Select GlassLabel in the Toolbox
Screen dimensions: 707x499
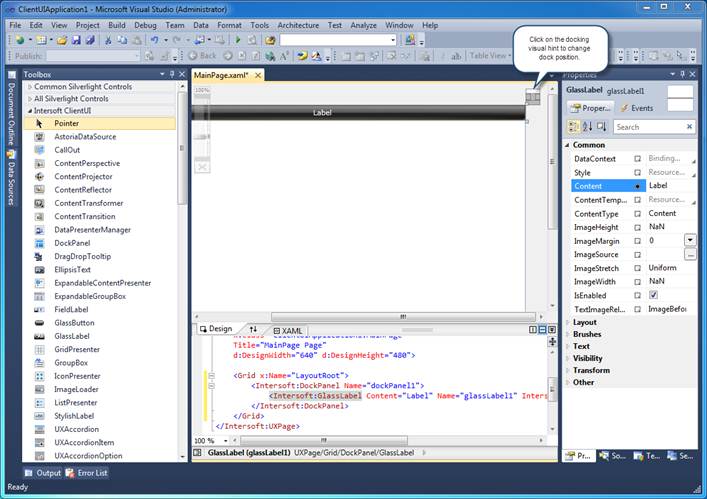[99, 336]
